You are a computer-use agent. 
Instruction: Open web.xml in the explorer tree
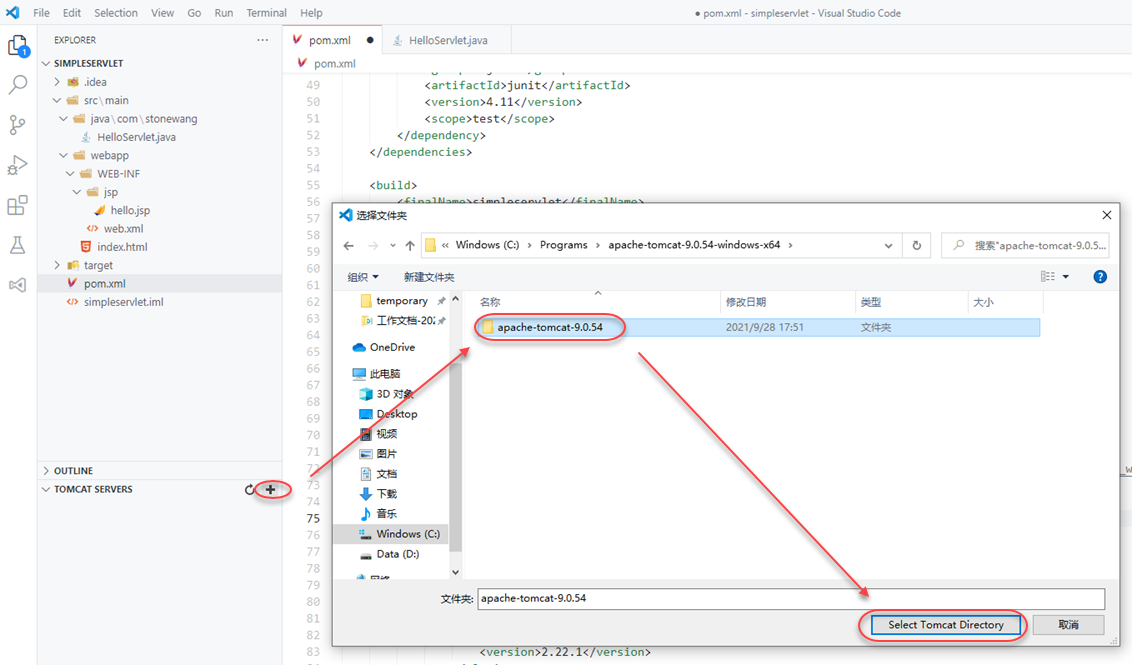coord(123,229)
